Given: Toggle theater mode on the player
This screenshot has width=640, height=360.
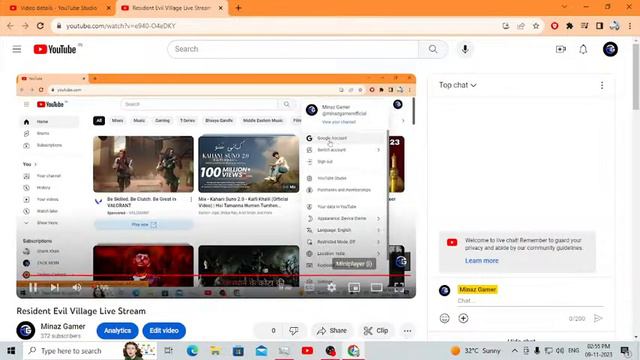Looking at the screenshot, I should pos(376,287).
